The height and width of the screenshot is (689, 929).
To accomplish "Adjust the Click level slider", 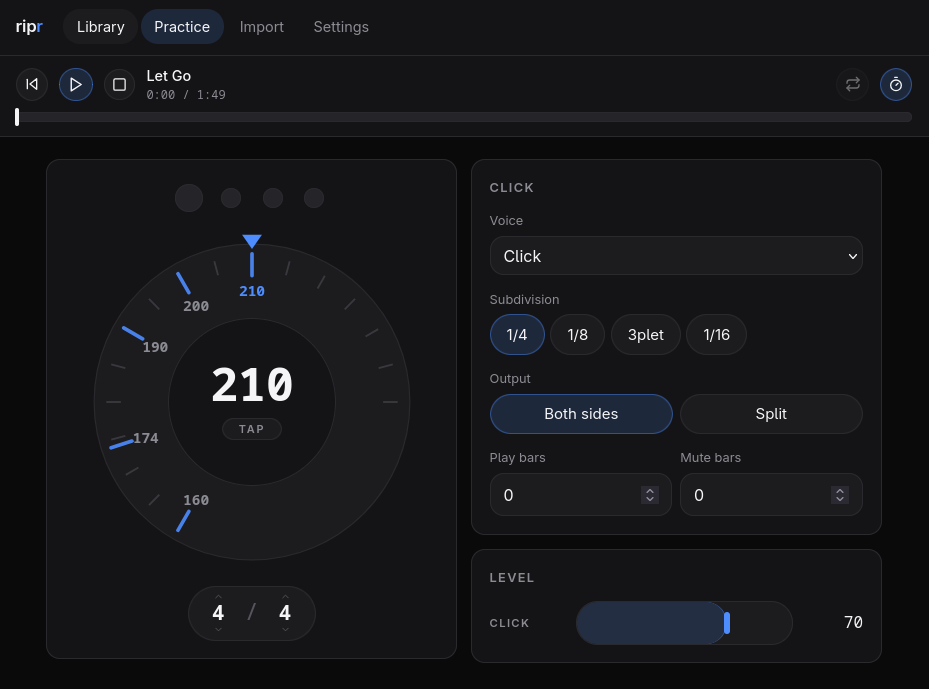I will pyautogui.click(x=684, y=623).
